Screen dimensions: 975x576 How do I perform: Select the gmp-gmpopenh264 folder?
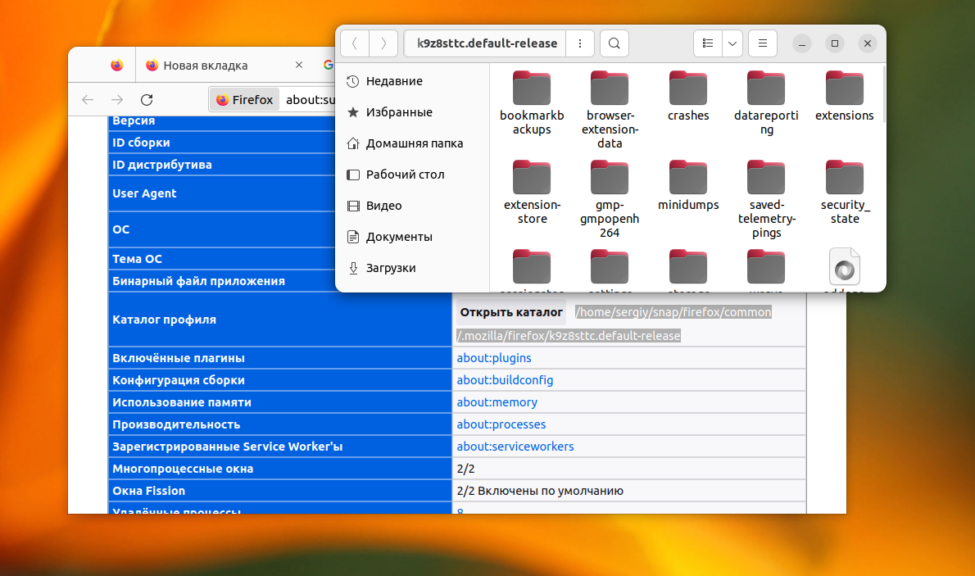[610, 200]
